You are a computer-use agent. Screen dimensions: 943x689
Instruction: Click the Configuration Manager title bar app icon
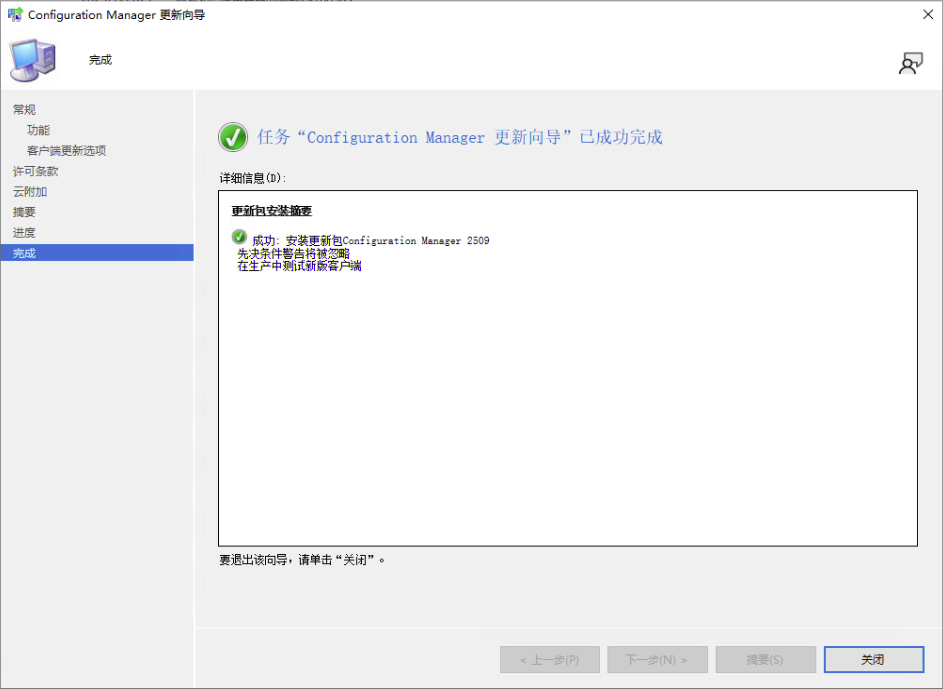pos(15,14)
